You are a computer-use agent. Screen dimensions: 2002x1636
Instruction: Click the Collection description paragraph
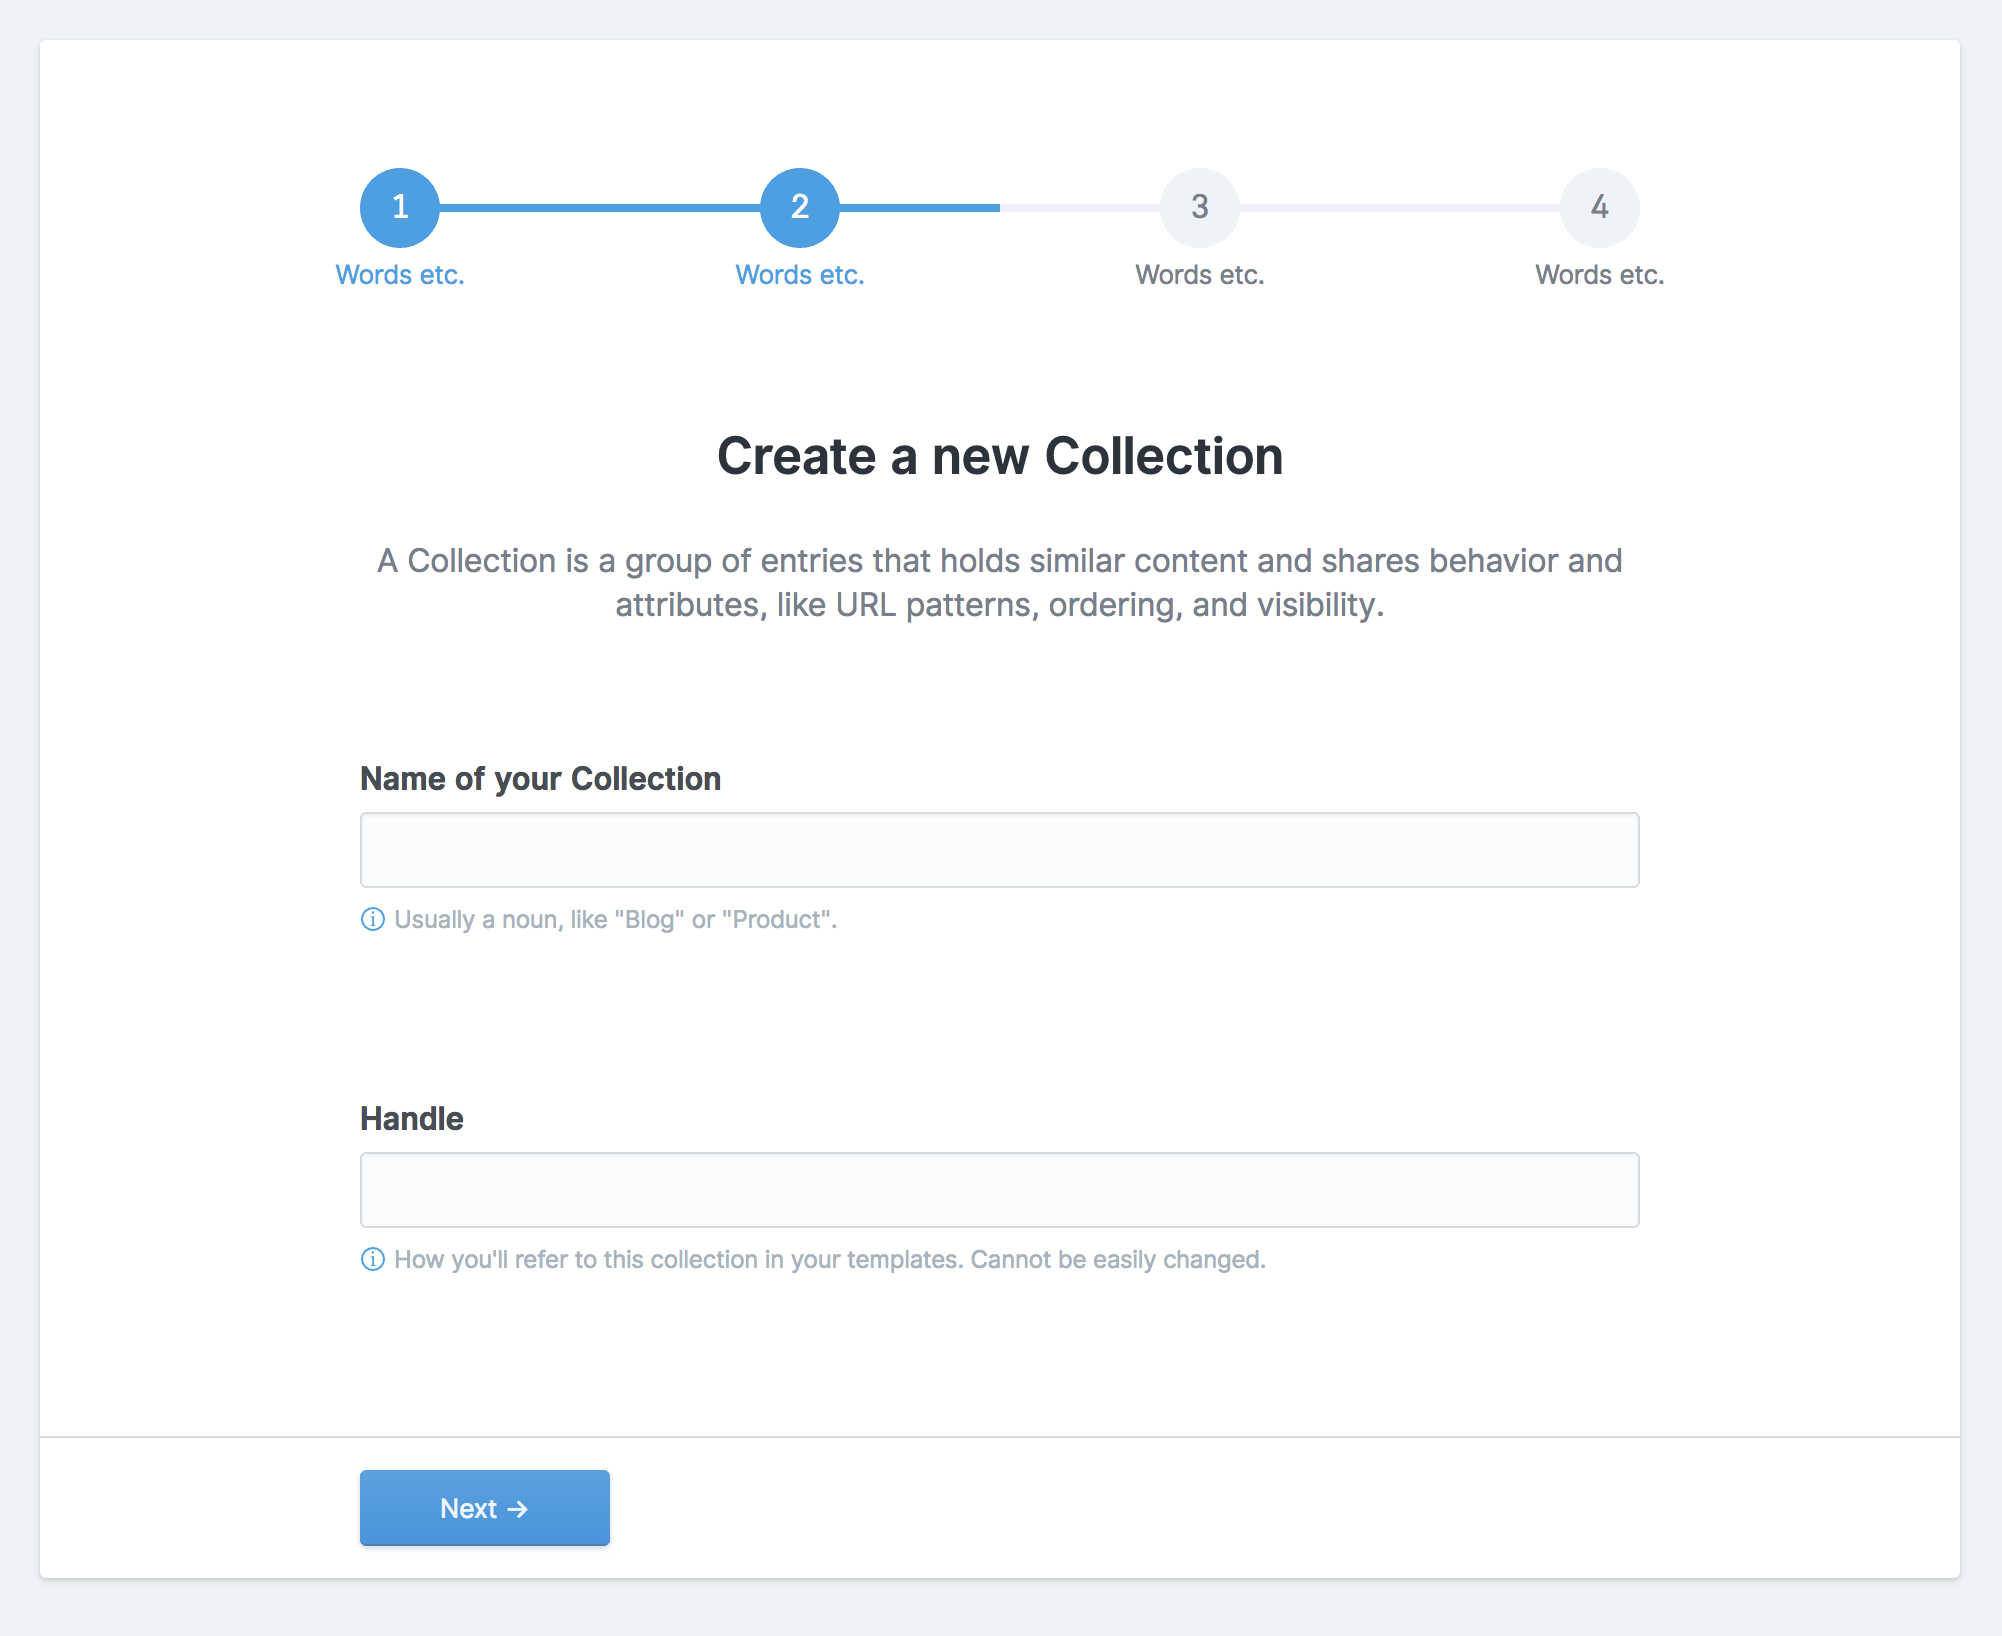pos(1000,582)
